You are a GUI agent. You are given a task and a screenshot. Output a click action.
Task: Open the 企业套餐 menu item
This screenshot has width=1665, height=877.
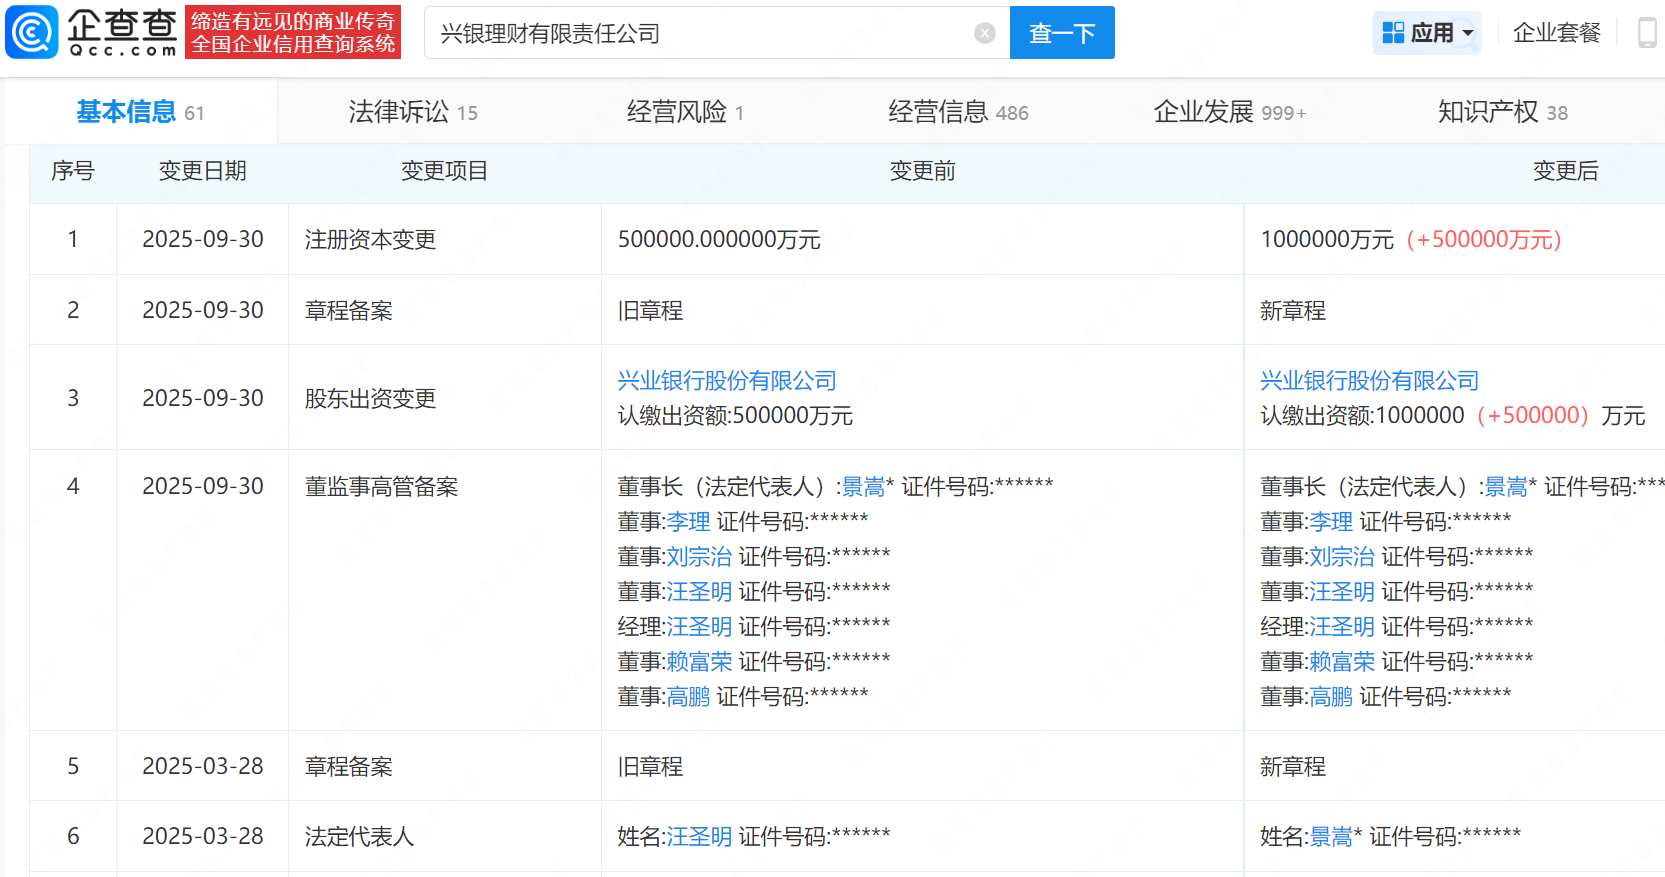pos(1556,33)
